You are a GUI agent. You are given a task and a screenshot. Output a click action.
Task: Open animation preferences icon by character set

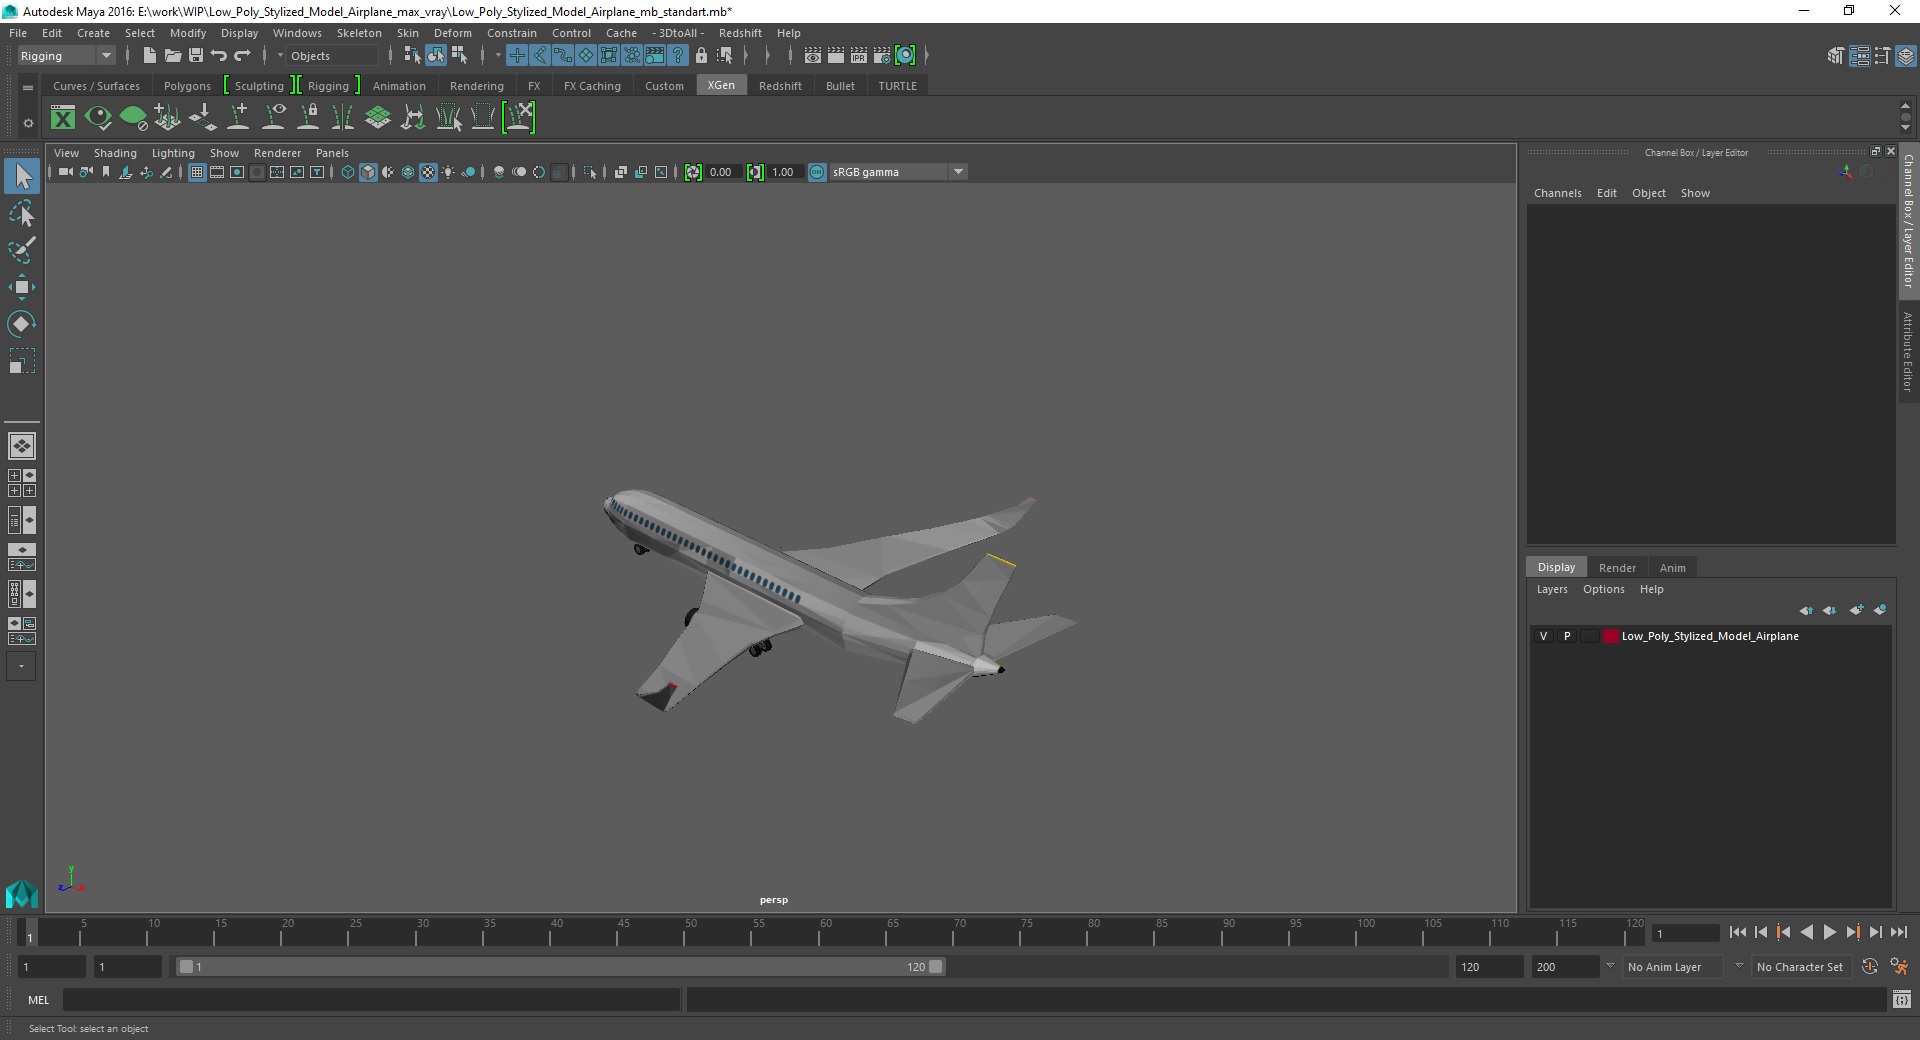tap(1899, 967)
